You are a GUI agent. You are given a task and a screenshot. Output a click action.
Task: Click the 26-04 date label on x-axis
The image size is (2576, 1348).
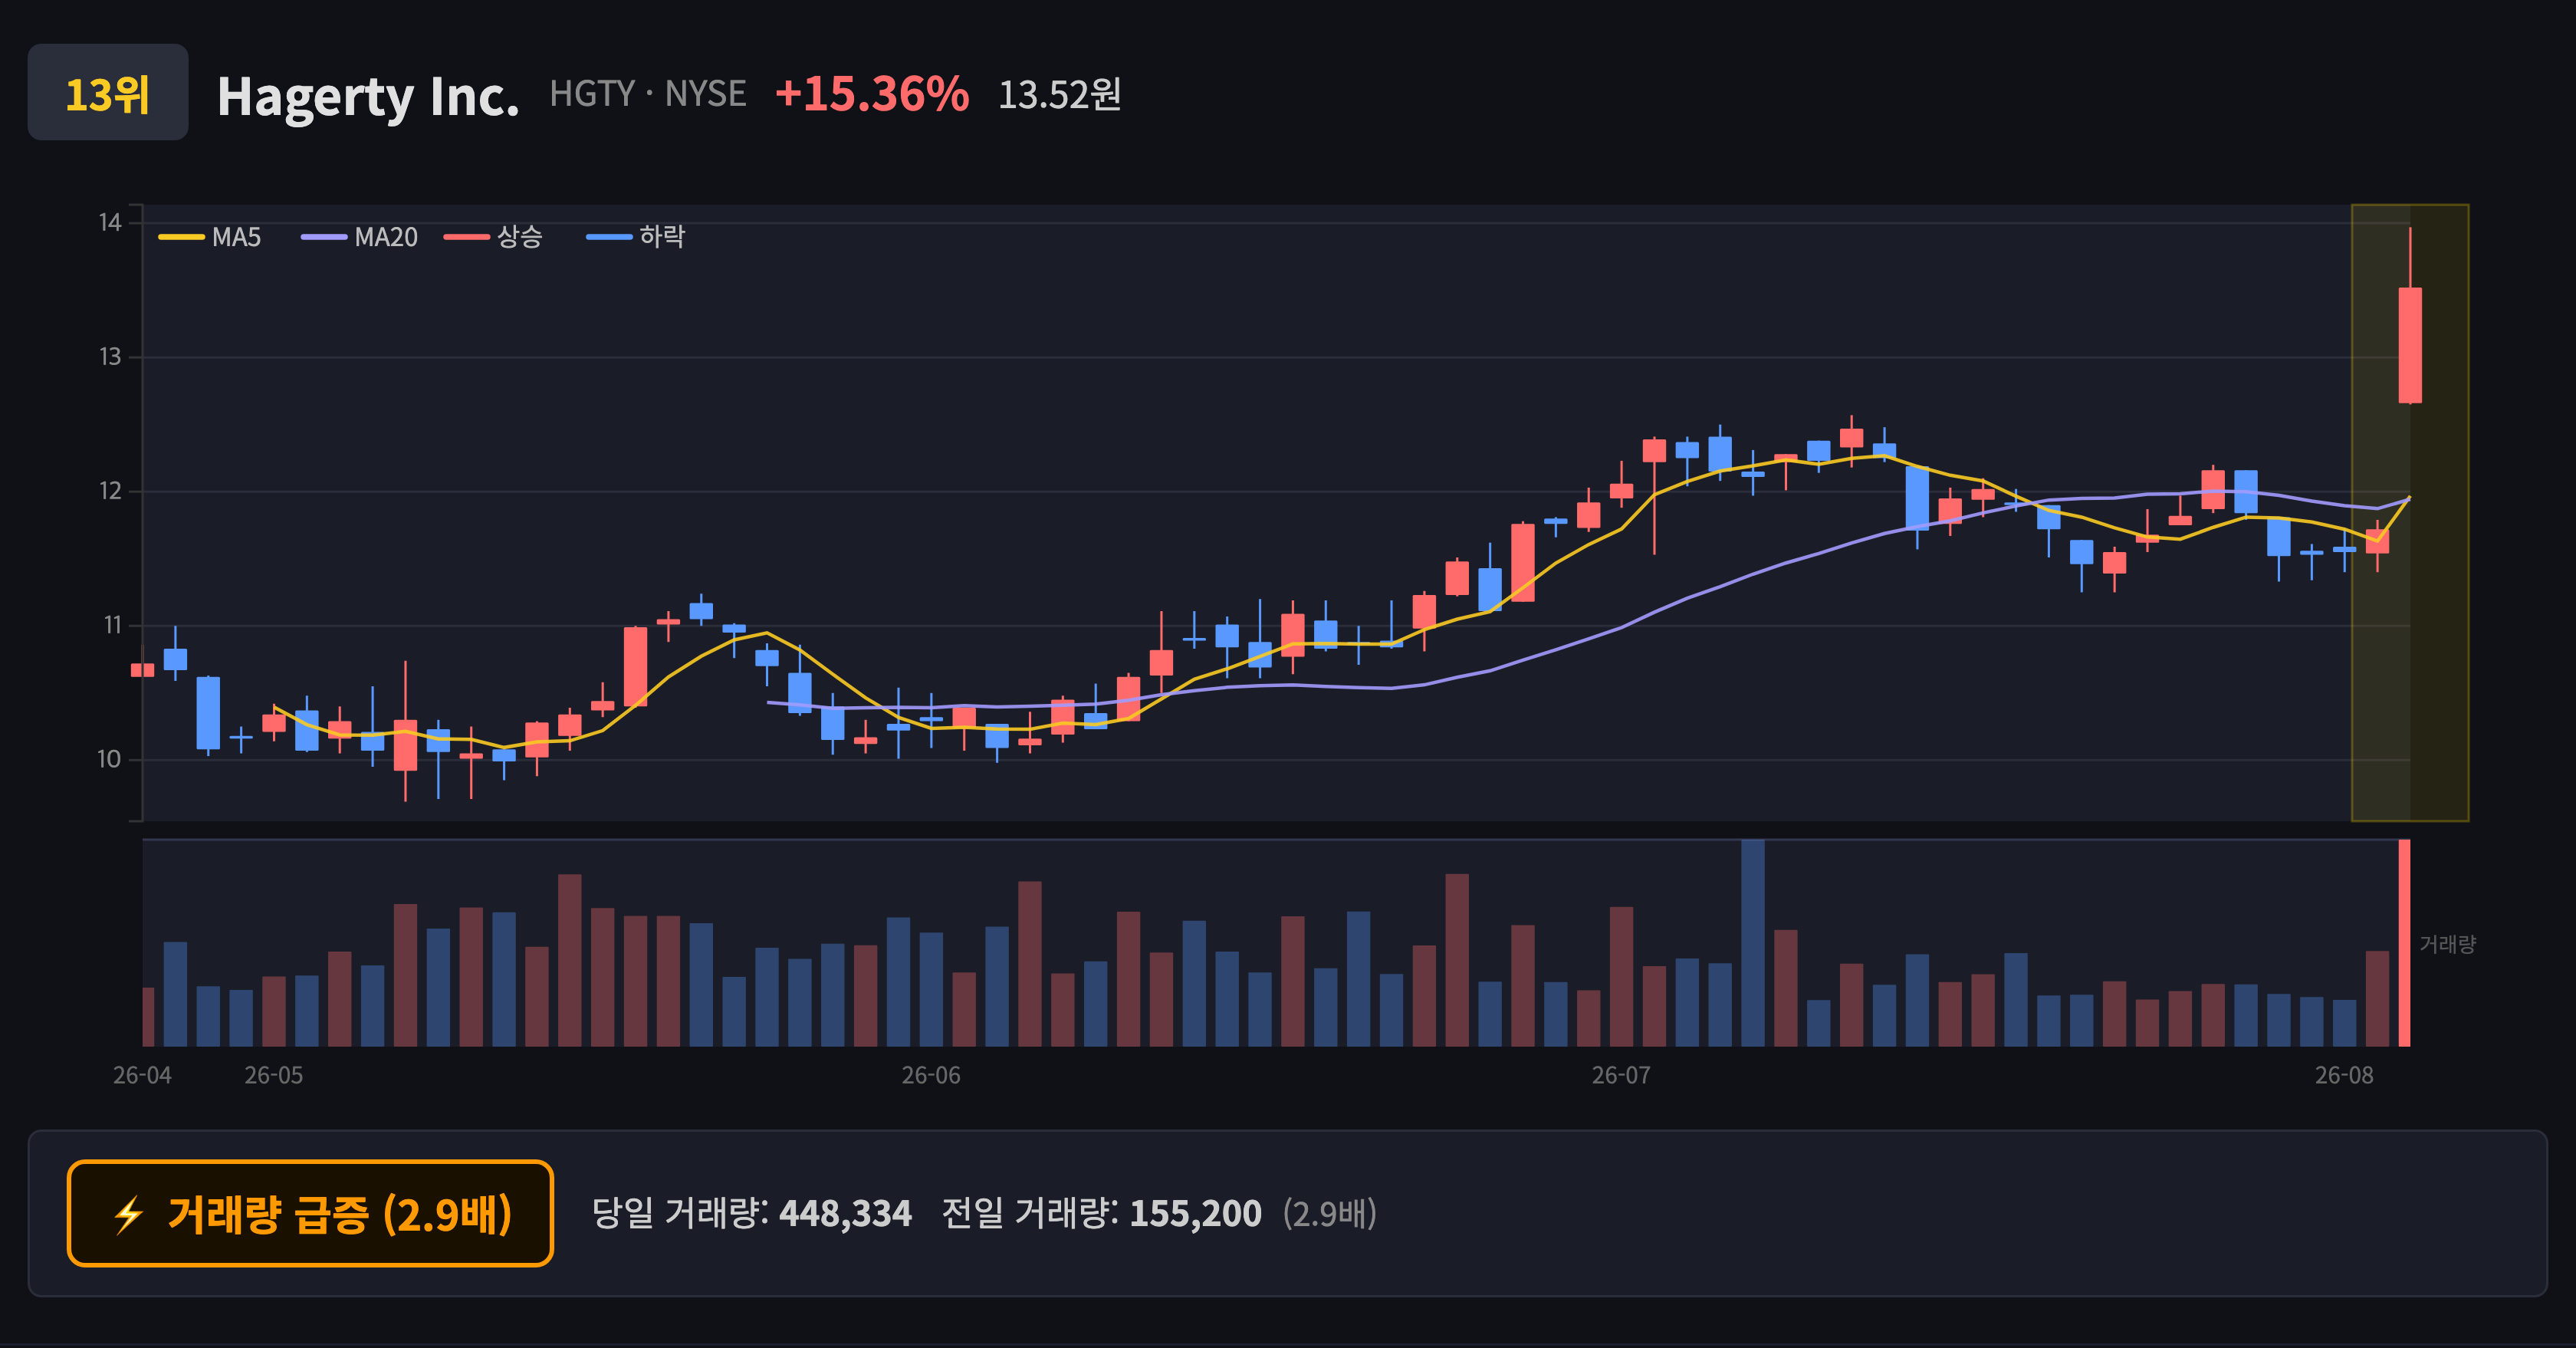coord(142,1076)
